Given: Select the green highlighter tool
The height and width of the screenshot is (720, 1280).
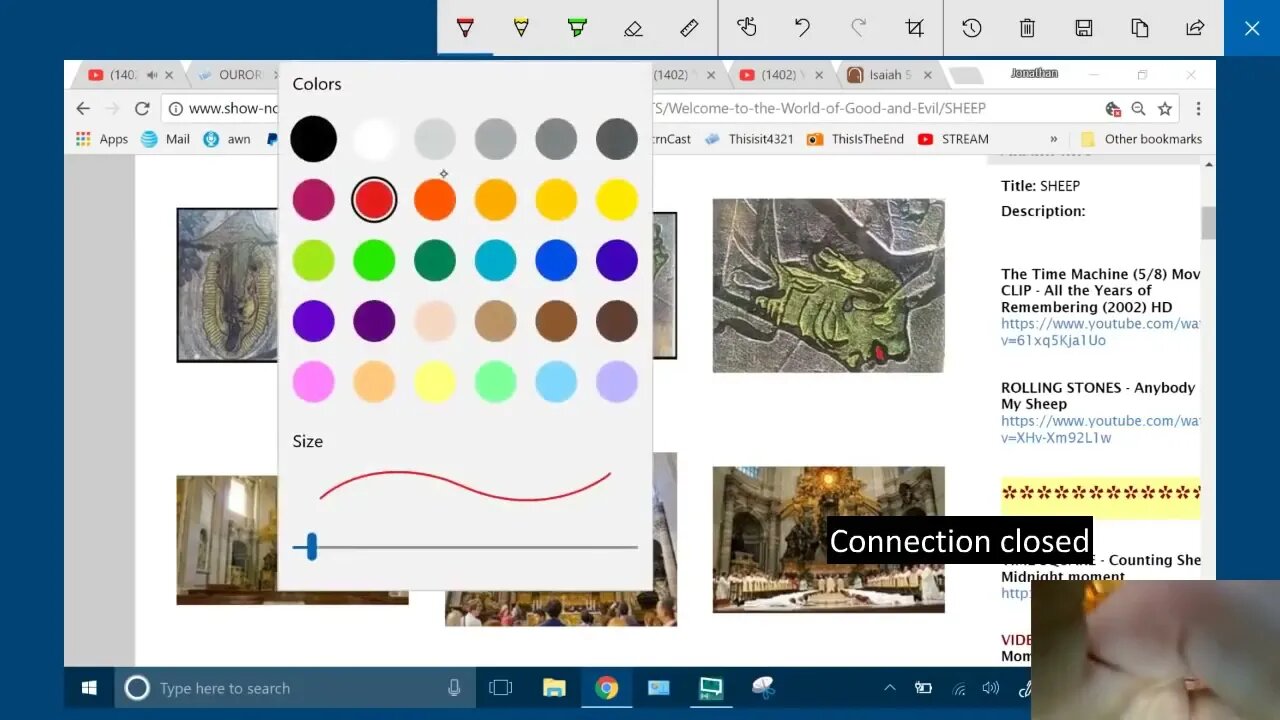Looking at the screenshot, I should [x=577, y=28].
